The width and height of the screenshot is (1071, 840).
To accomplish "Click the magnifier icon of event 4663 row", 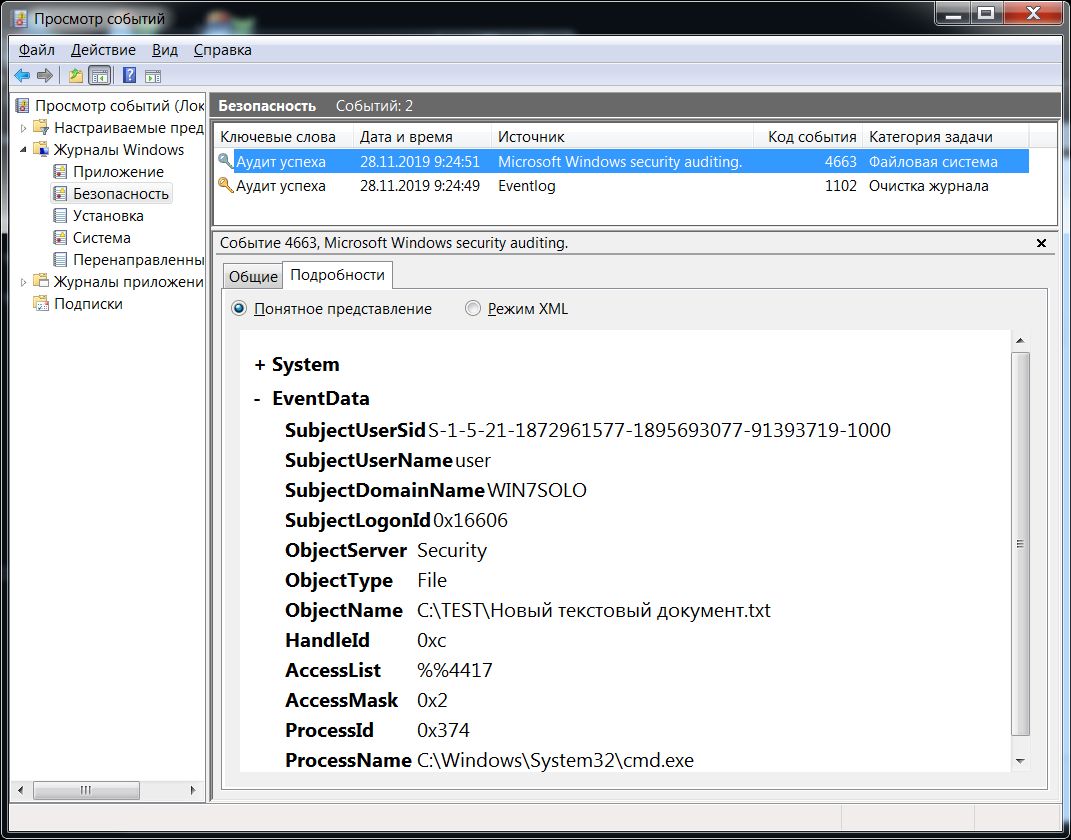I will click(x=225, y=161).
